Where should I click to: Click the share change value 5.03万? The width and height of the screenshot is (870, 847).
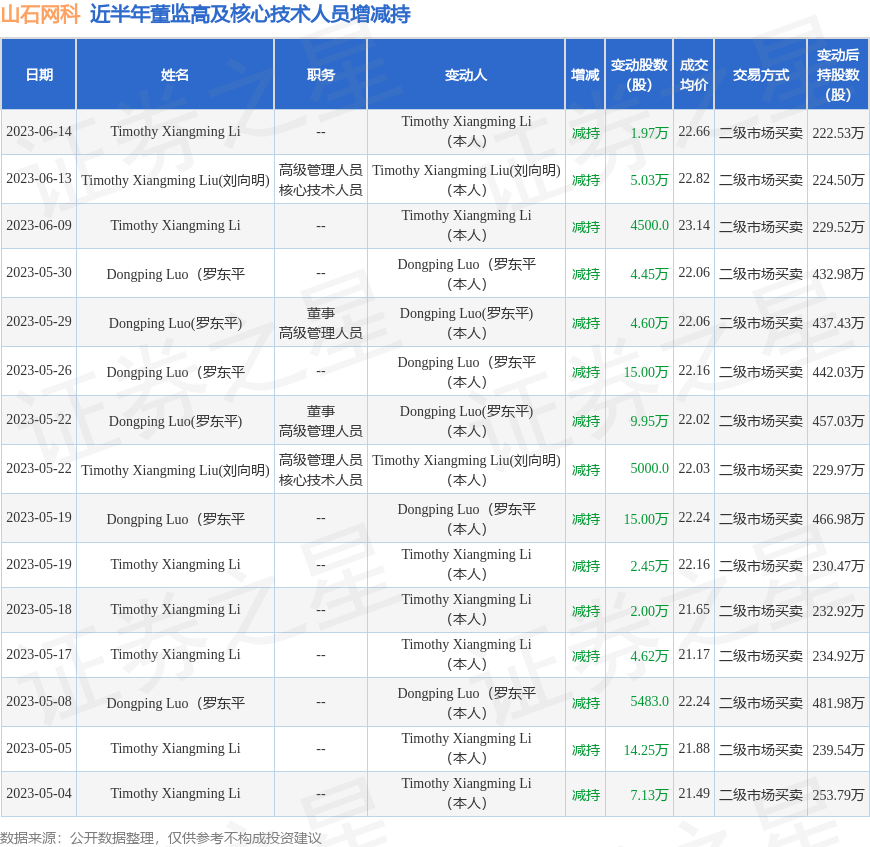click(649, 180)
